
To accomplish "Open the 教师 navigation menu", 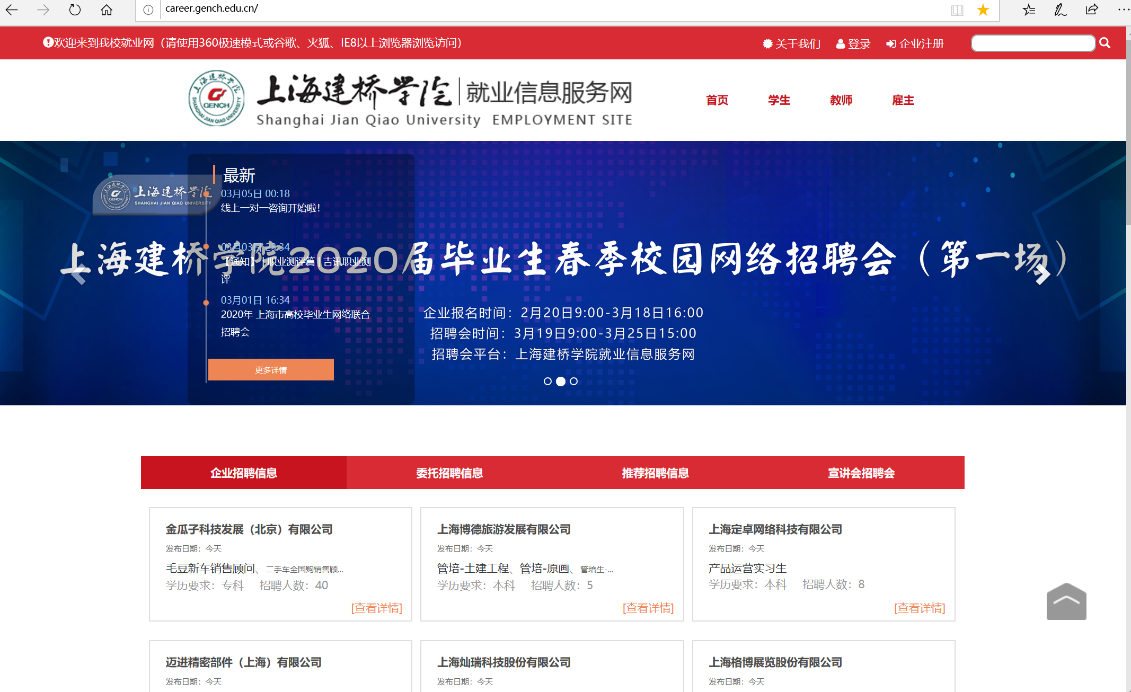I will pos(841,100).
